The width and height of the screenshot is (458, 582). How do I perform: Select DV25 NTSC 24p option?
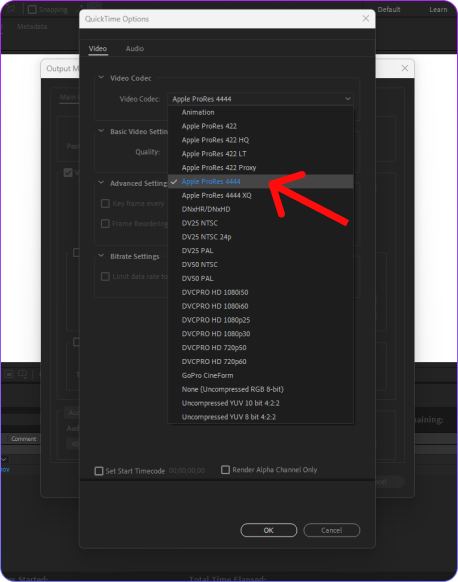tap(261, 237)
